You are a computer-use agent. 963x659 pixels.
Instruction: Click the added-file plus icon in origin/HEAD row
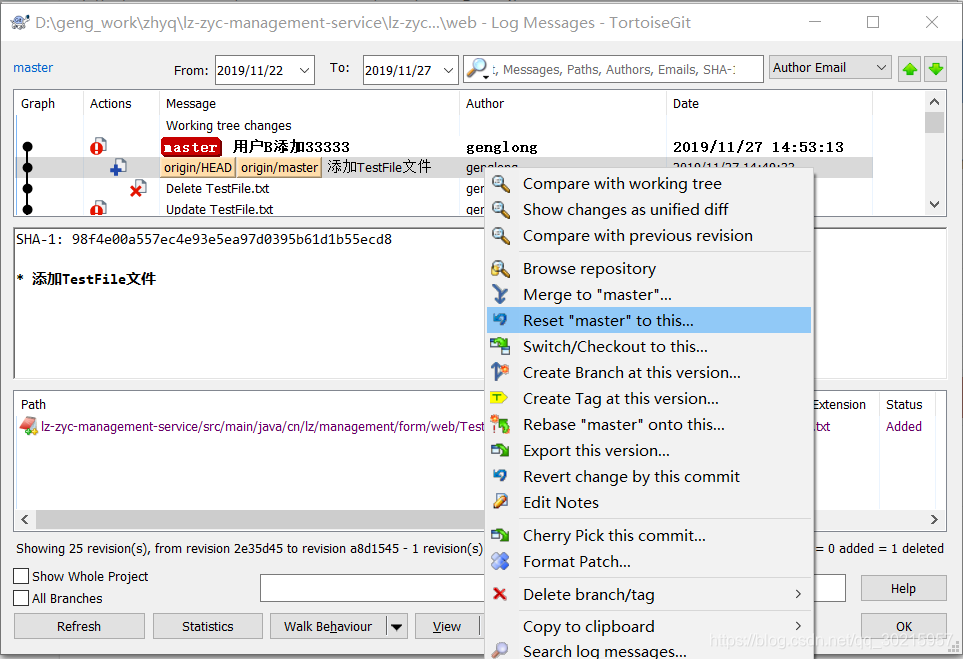(118, 167)
